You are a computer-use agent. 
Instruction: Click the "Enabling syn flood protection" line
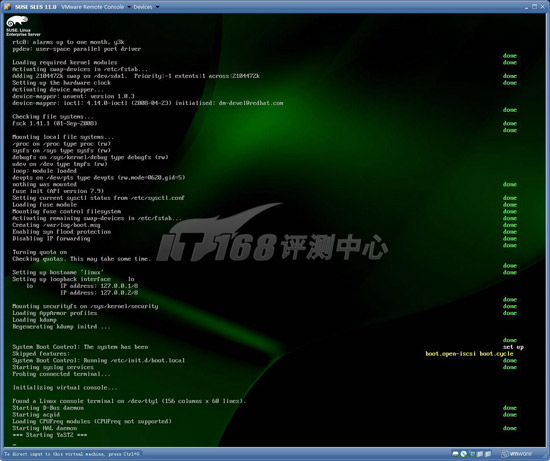coord(62,232)
